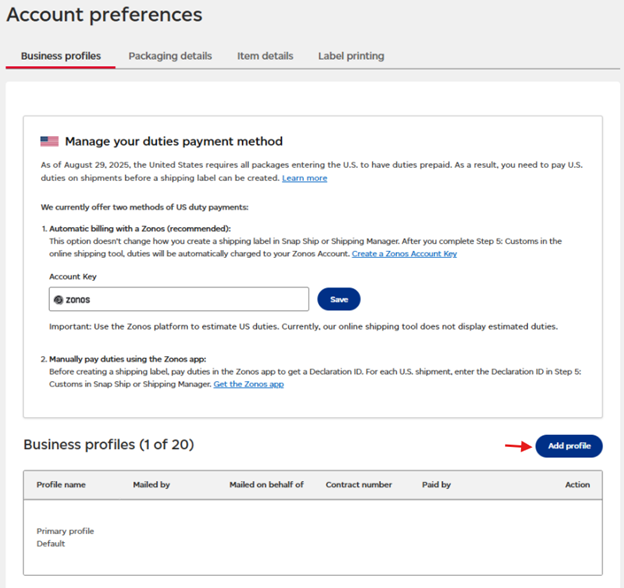Open Create a Zonos Account Key link
The image size is (624, 588).
coord(404,254)
